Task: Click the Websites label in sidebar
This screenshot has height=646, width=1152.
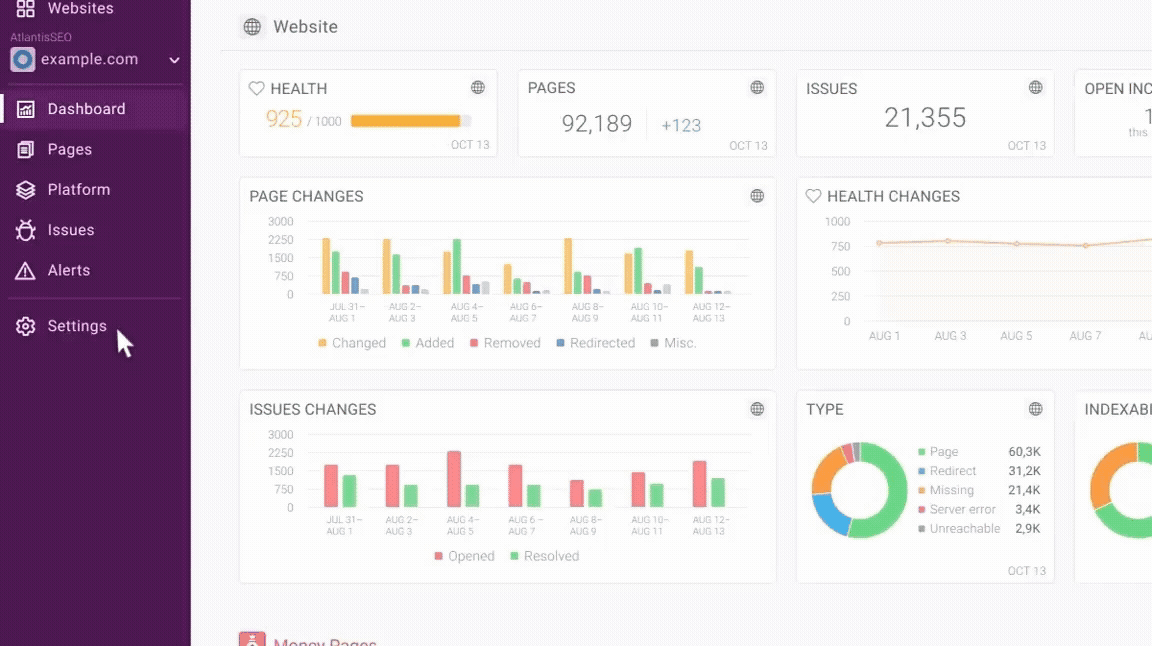Action: pos(81,9)
